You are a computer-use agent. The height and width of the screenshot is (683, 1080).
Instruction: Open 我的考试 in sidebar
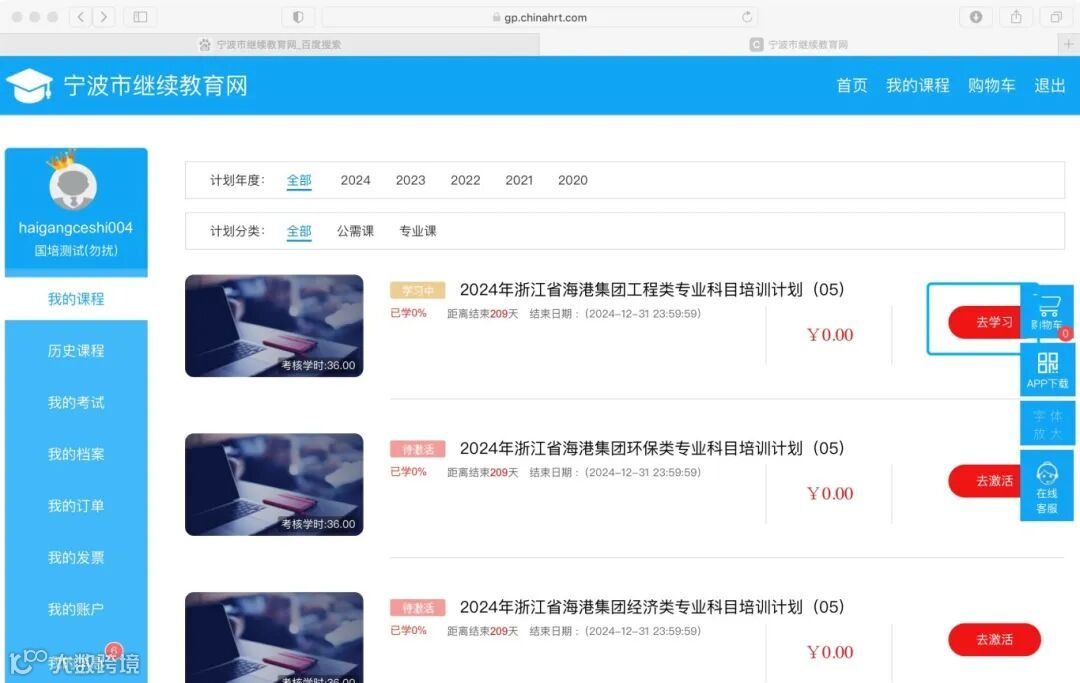tap(76, 402)
